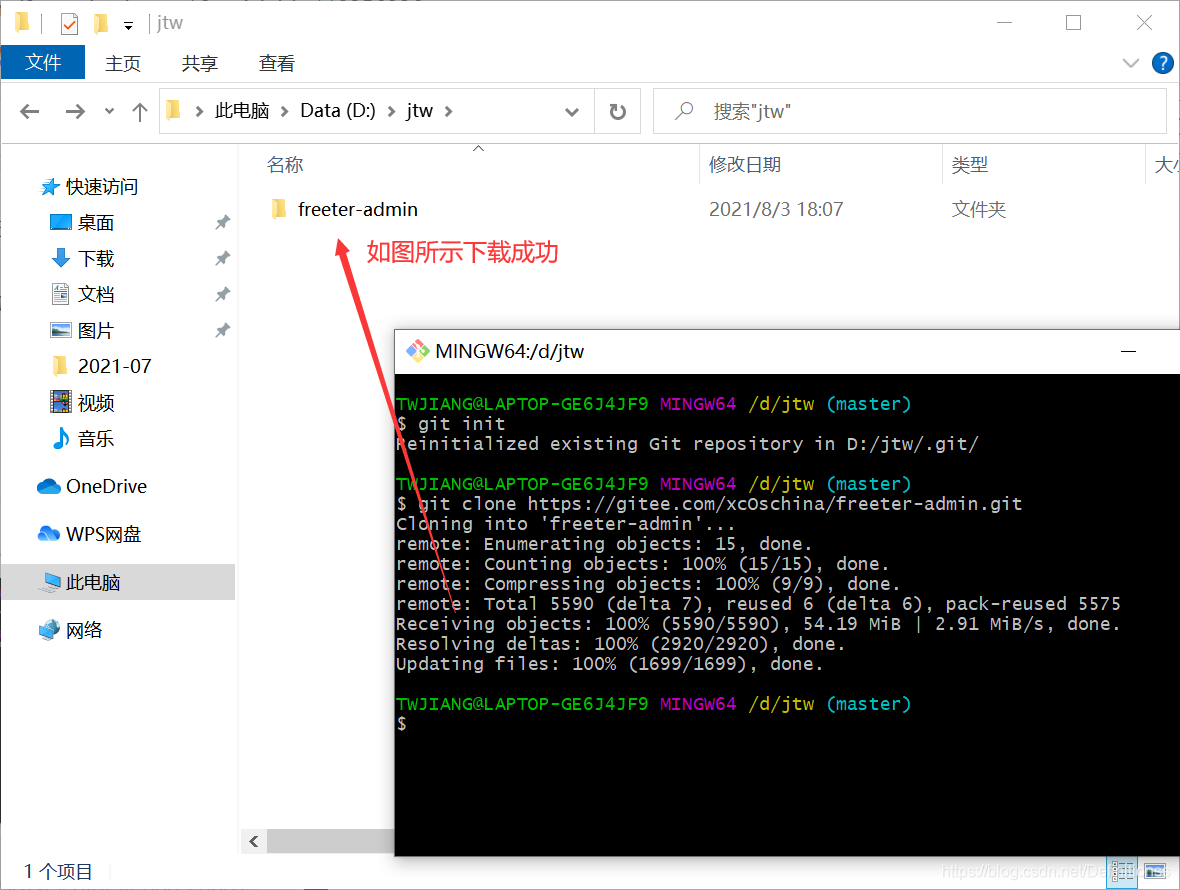Open the 2021-07 folder in navigation pane
The image size is (1180, 890).
(114, 366)
